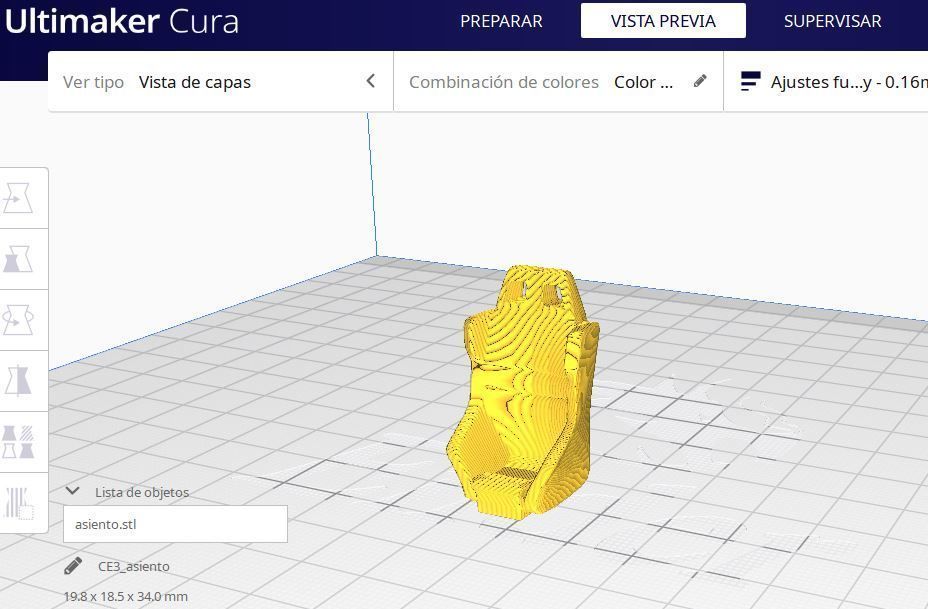This screenshot has height=609, width=928.
Task: Select the Scale tool icon
Action: [x=18, y=259]
